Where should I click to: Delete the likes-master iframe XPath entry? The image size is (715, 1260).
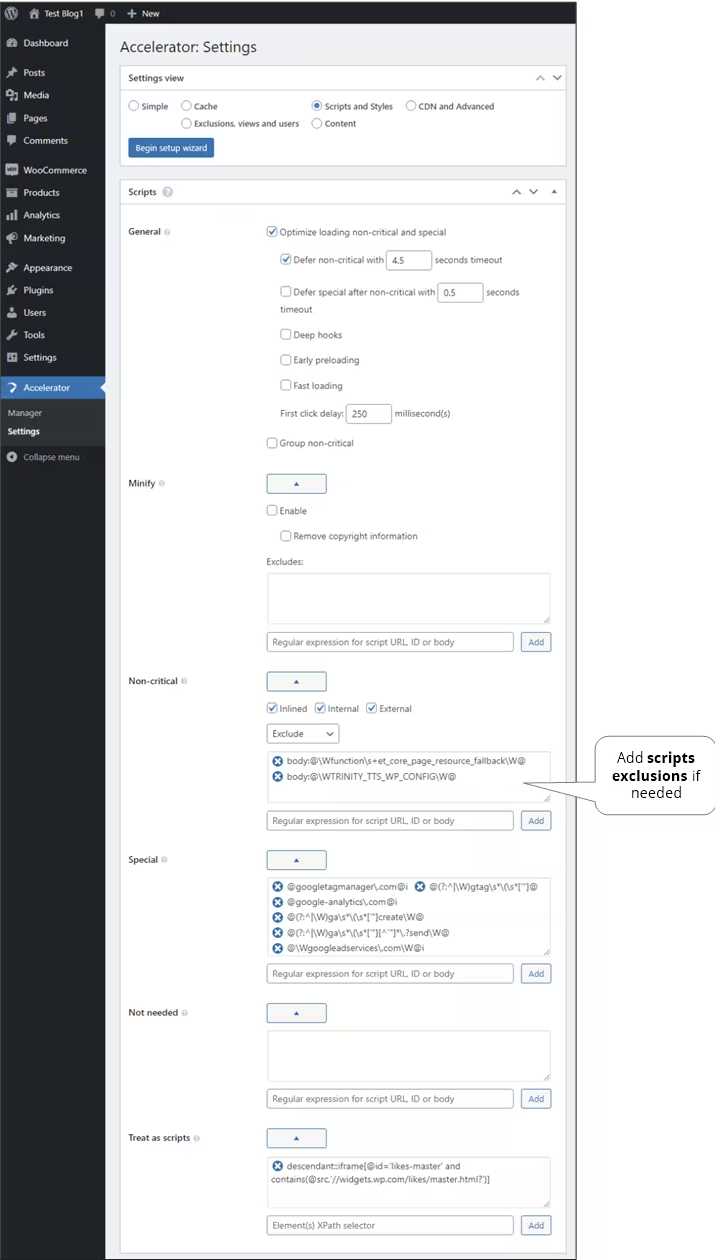(277, 1167)
